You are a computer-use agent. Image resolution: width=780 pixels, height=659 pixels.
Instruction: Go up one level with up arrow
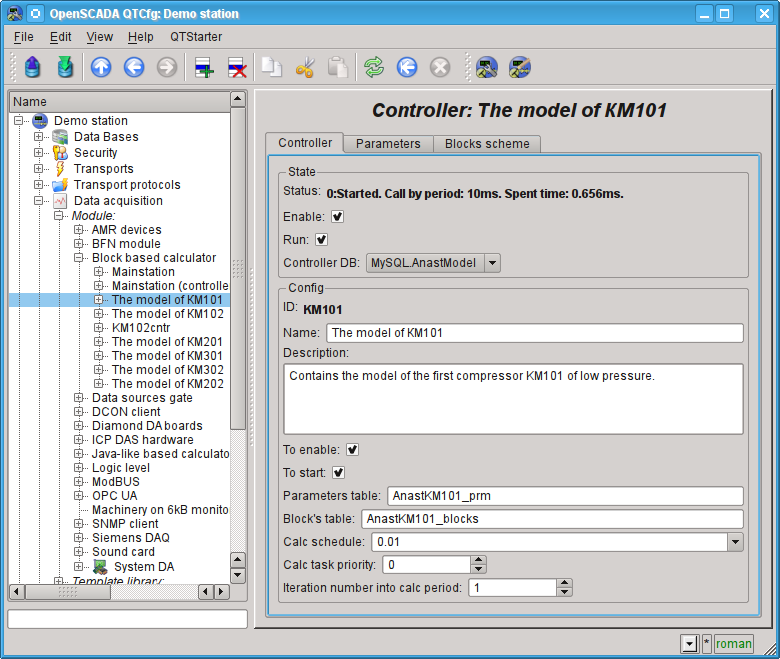(x=101, y=67)
